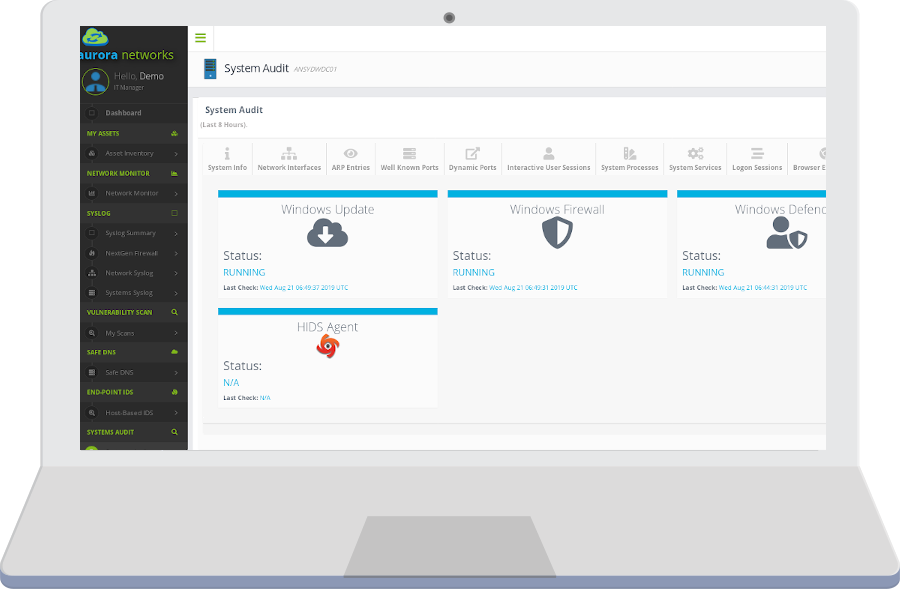Click the Safe DNS item icon
900x589 pixels.
tap(92, 373)
